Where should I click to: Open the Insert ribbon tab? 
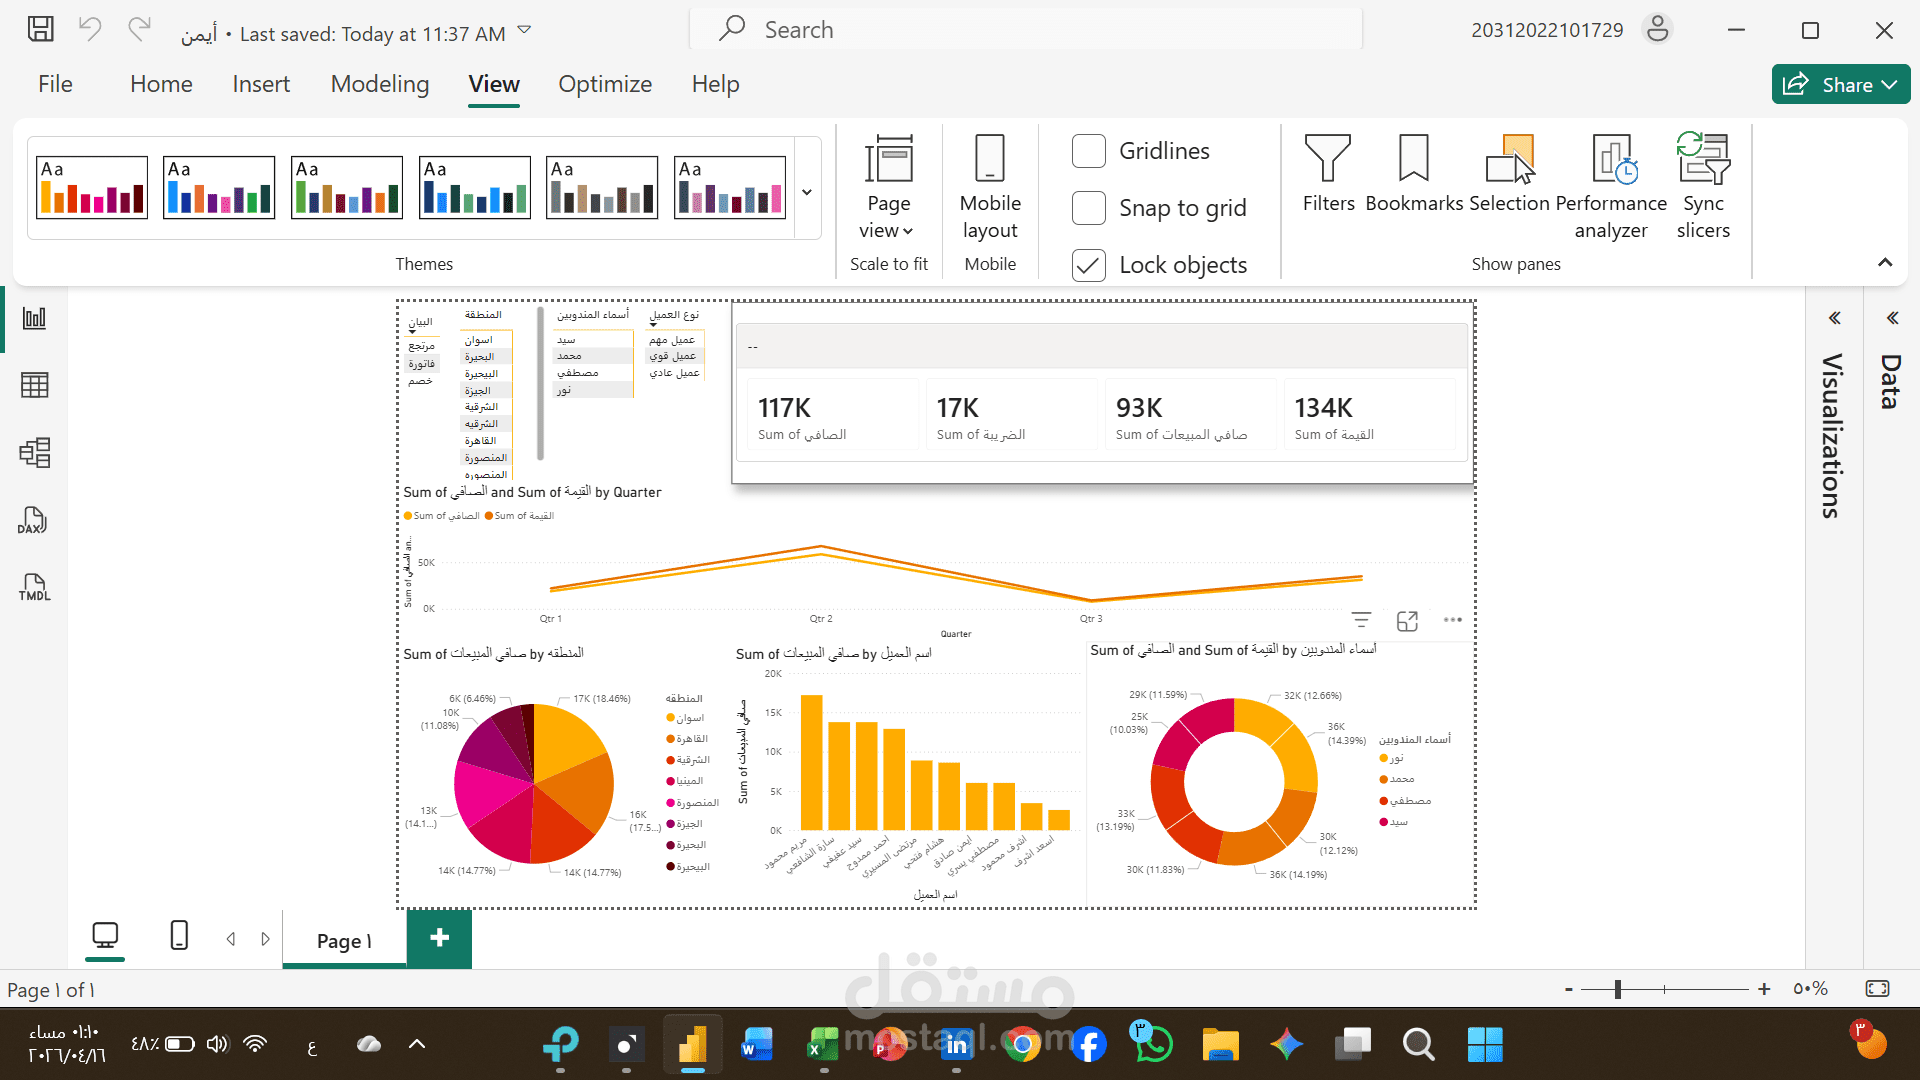coord(261,84)
